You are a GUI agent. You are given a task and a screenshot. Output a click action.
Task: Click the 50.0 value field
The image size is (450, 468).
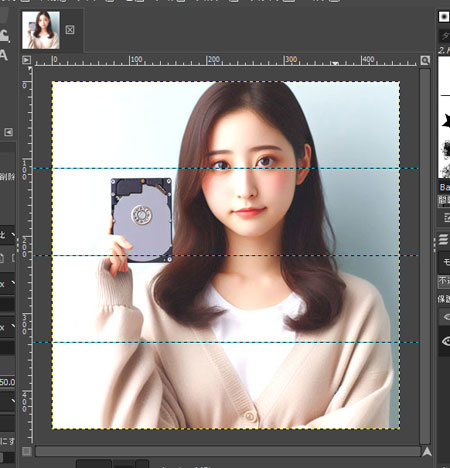7,382
